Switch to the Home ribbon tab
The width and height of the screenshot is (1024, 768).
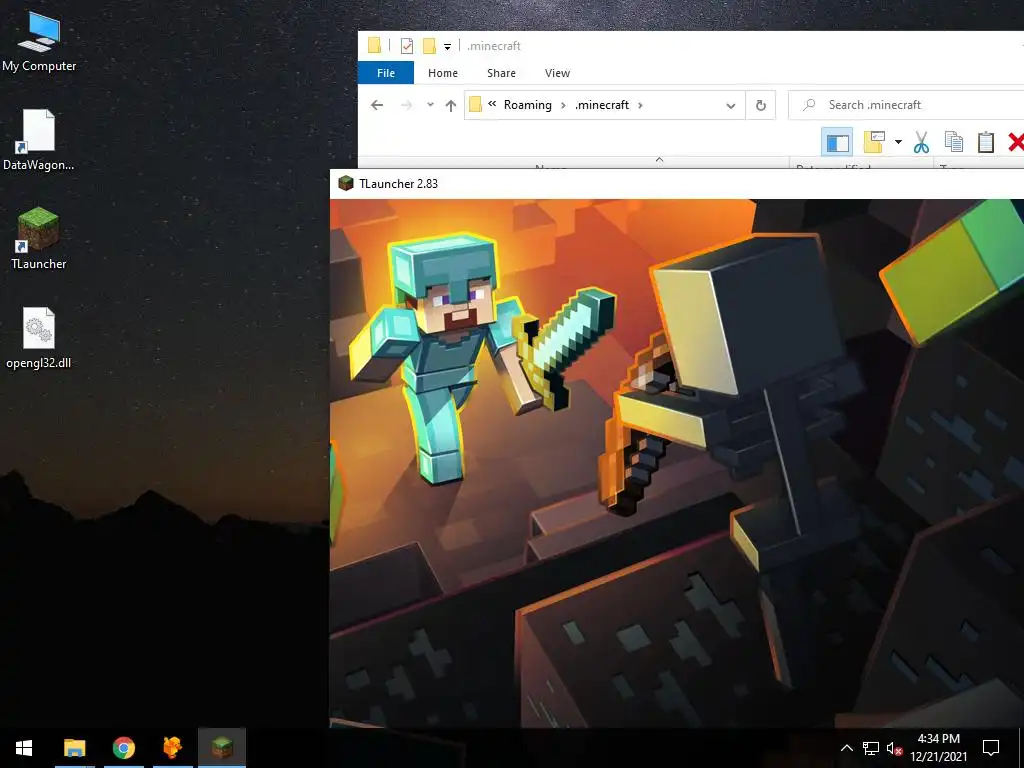pos(443,73)
